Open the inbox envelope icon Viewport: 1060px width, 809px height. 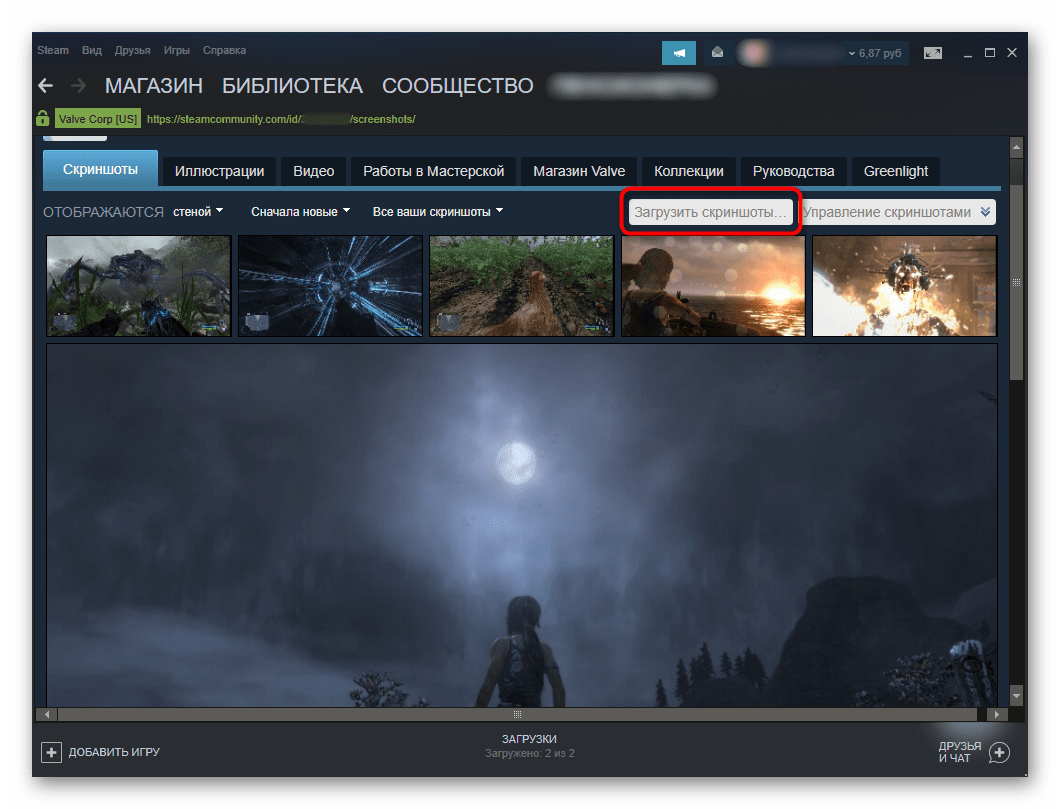point(717,52)
